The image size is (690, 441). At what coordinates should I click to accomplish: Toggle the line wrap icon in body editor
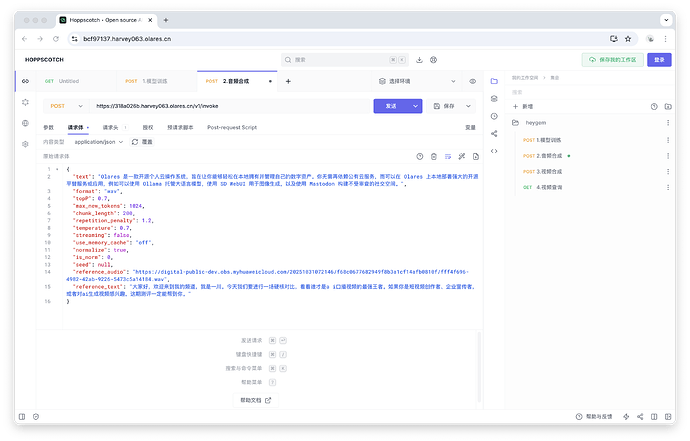pyautogui.click(x=447, y=156)
